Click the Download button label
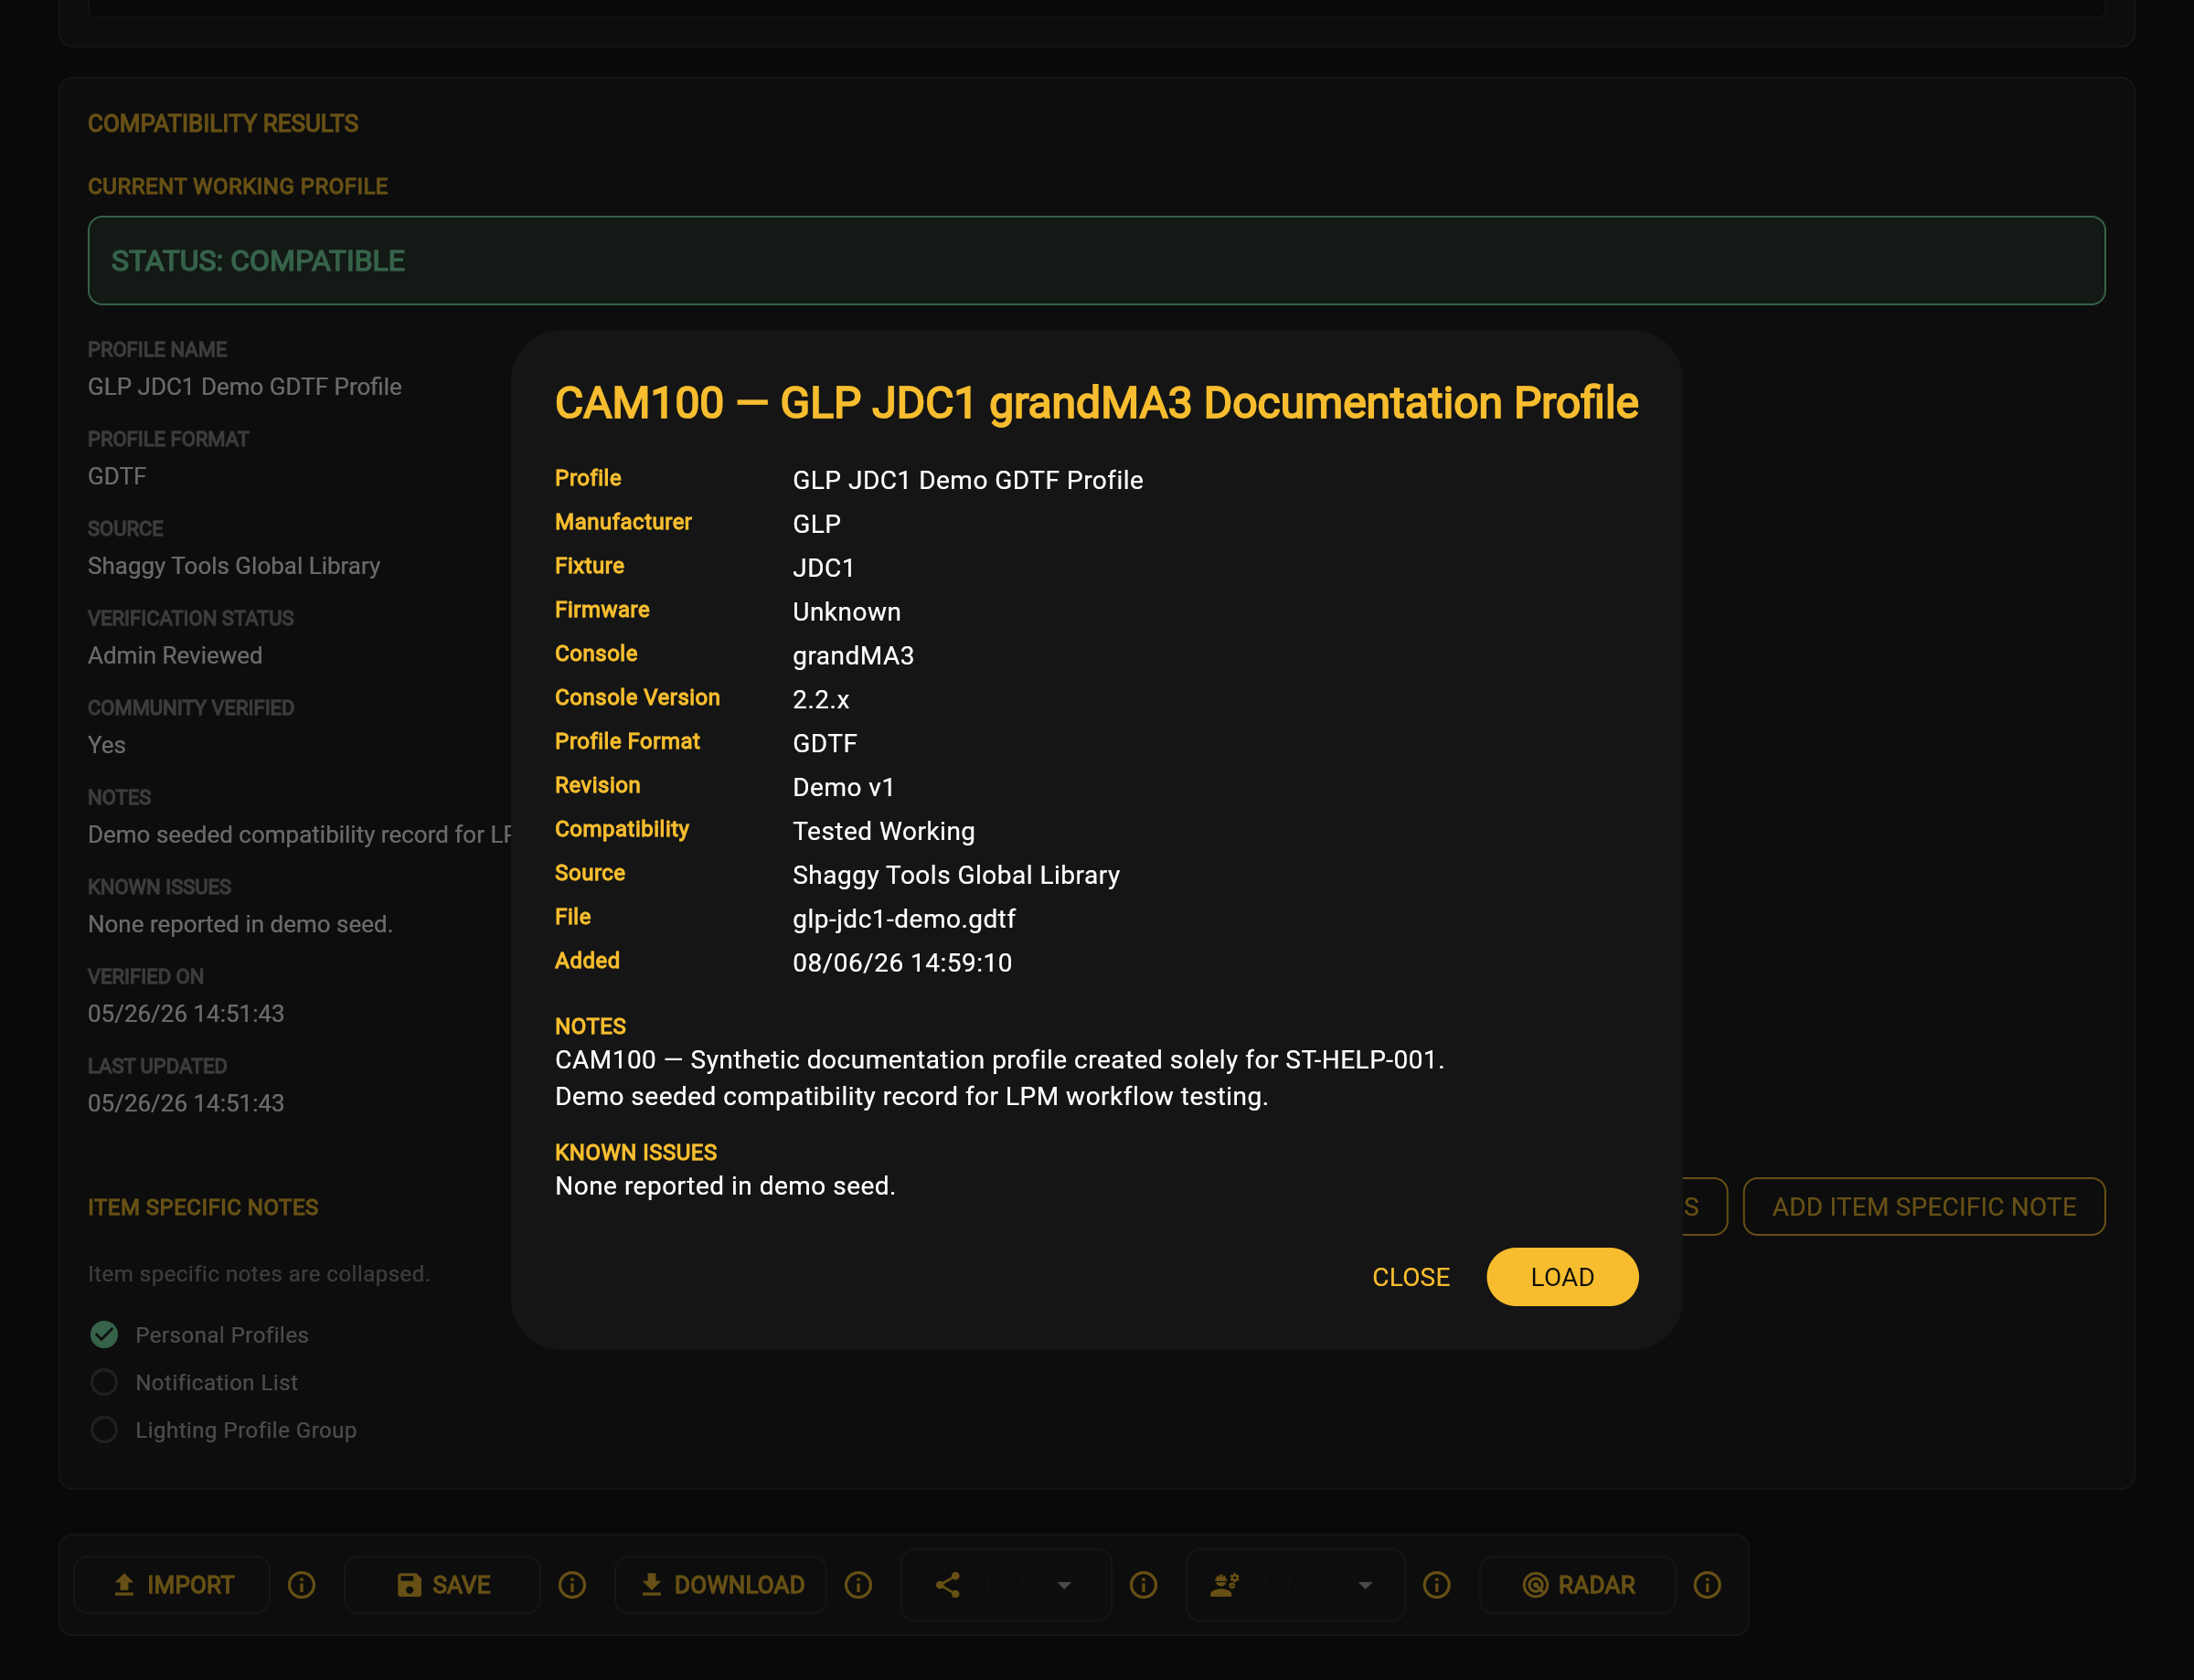Image resolution: width=2194 pixels, height=1680 pixels. pyautogui.click(x=739, y=1585)
